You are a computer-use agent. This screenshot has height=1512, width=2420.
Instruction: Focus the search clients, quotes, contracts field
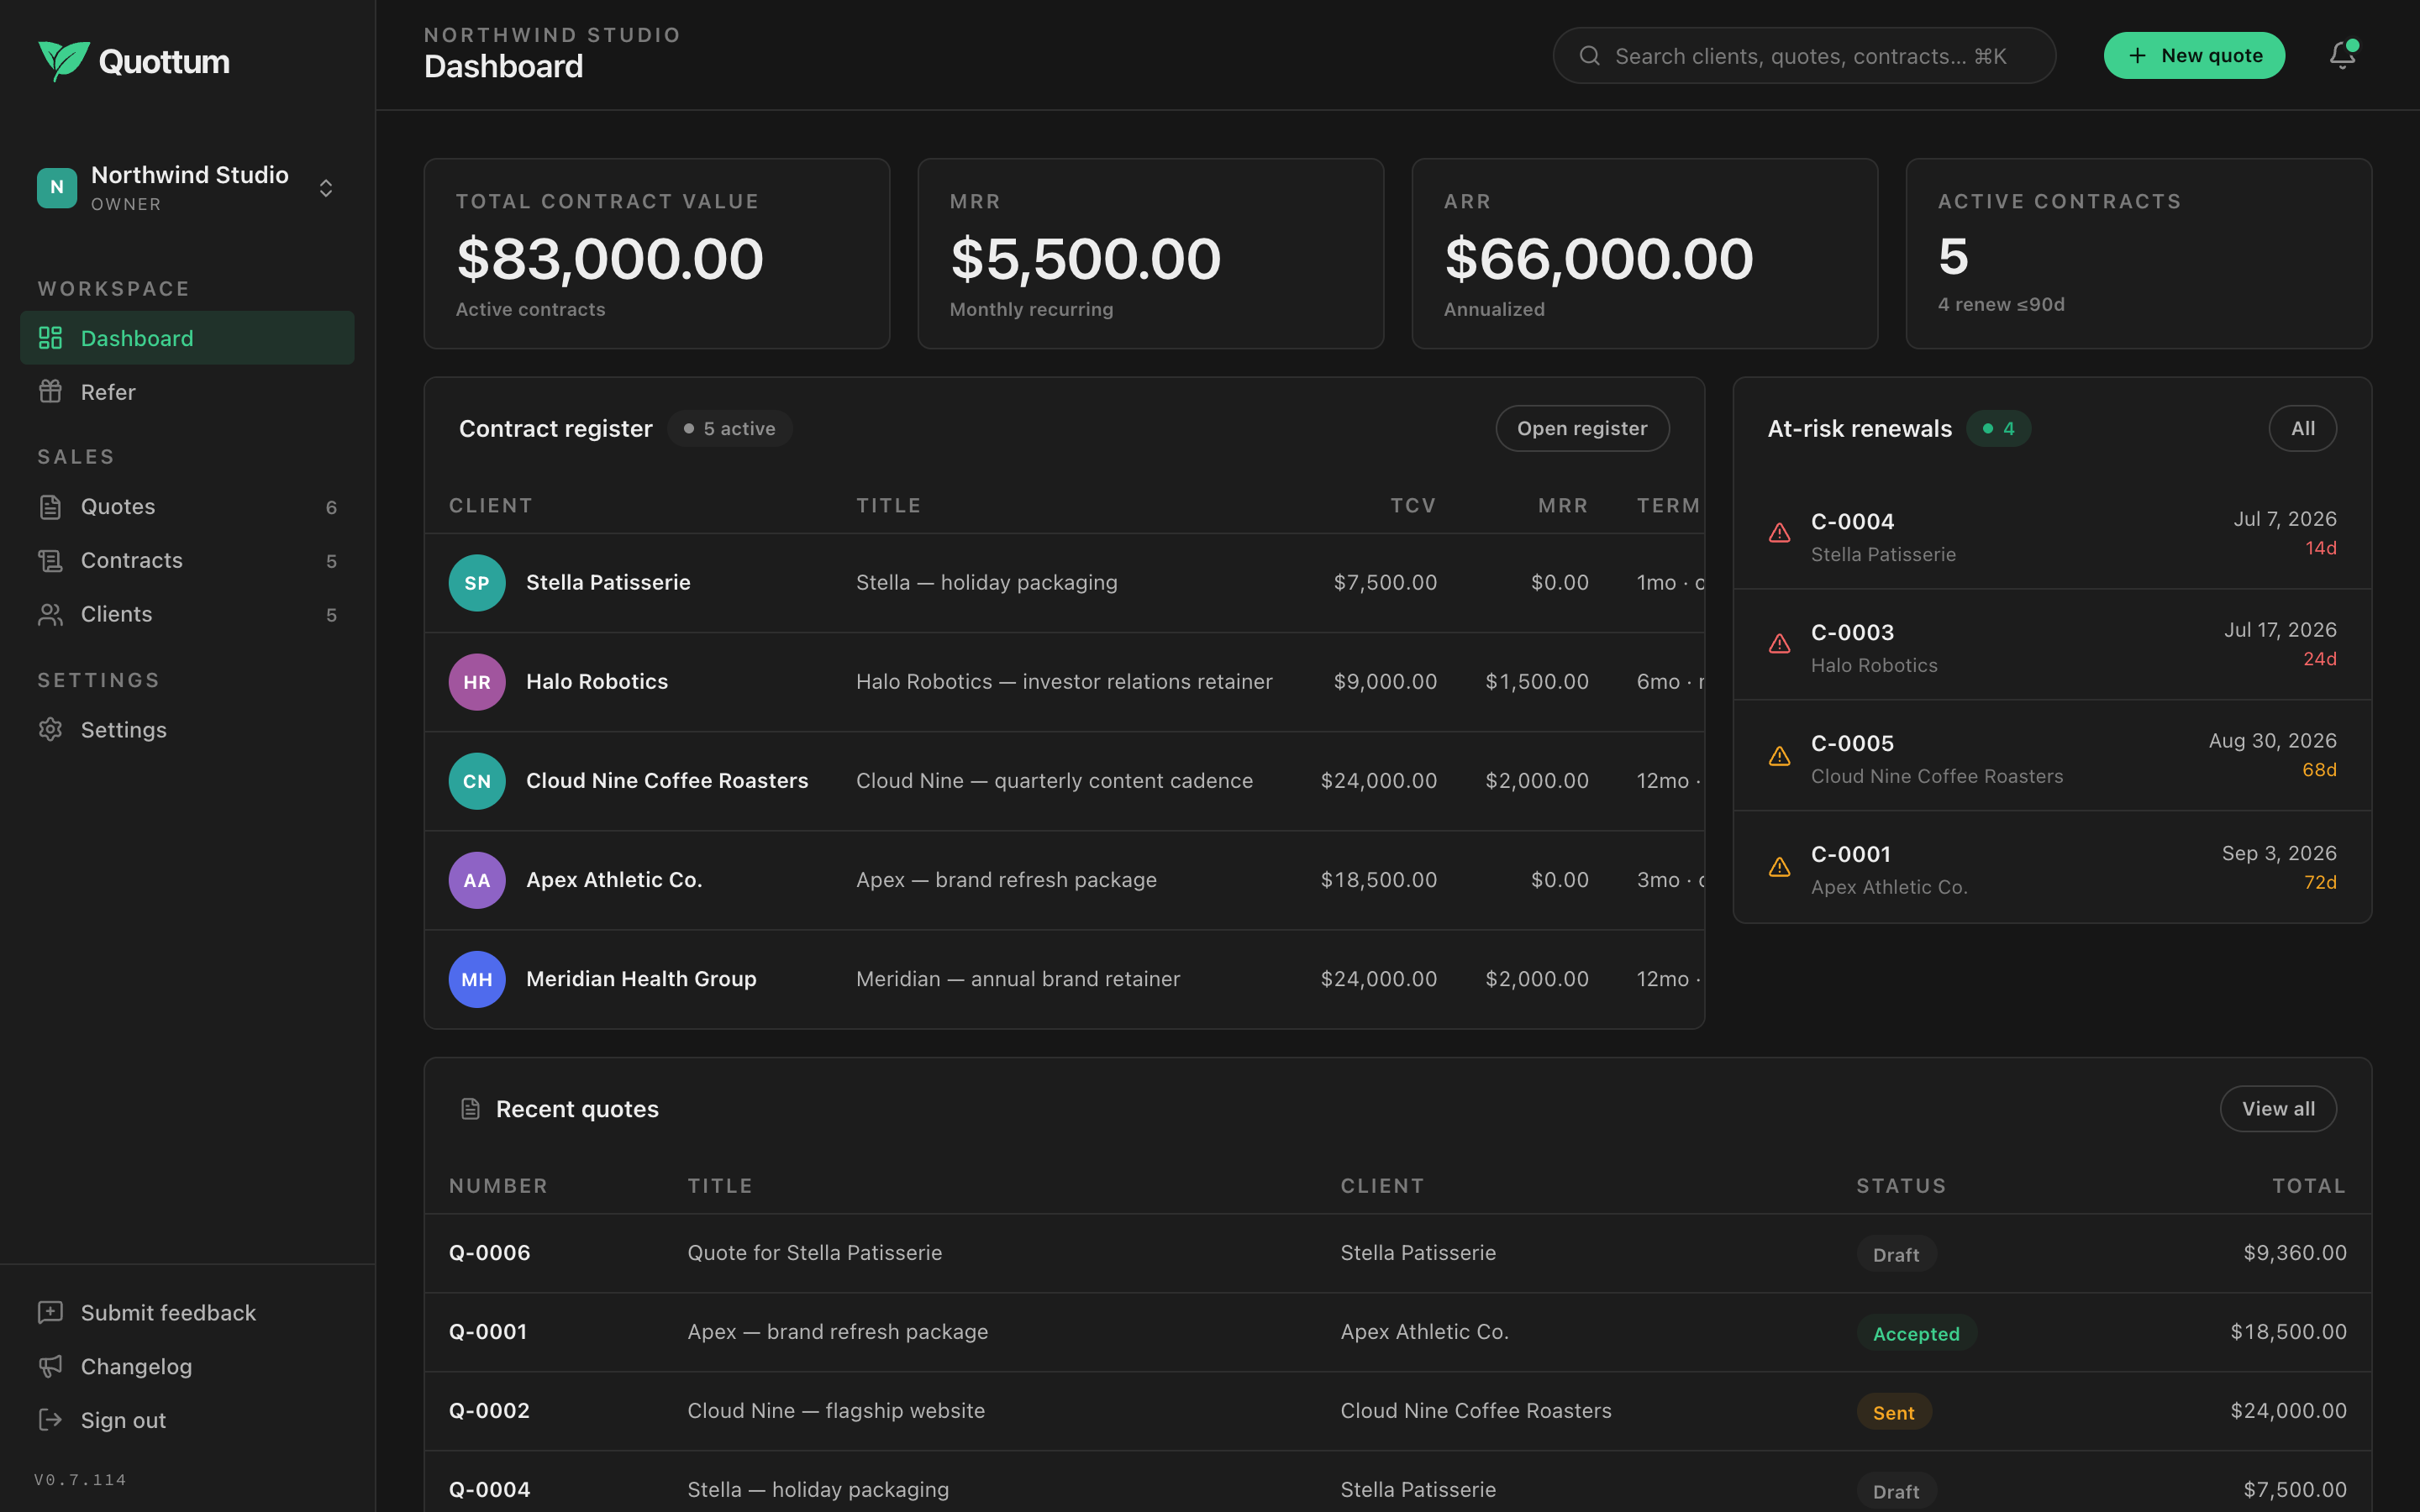[1804, 56]
